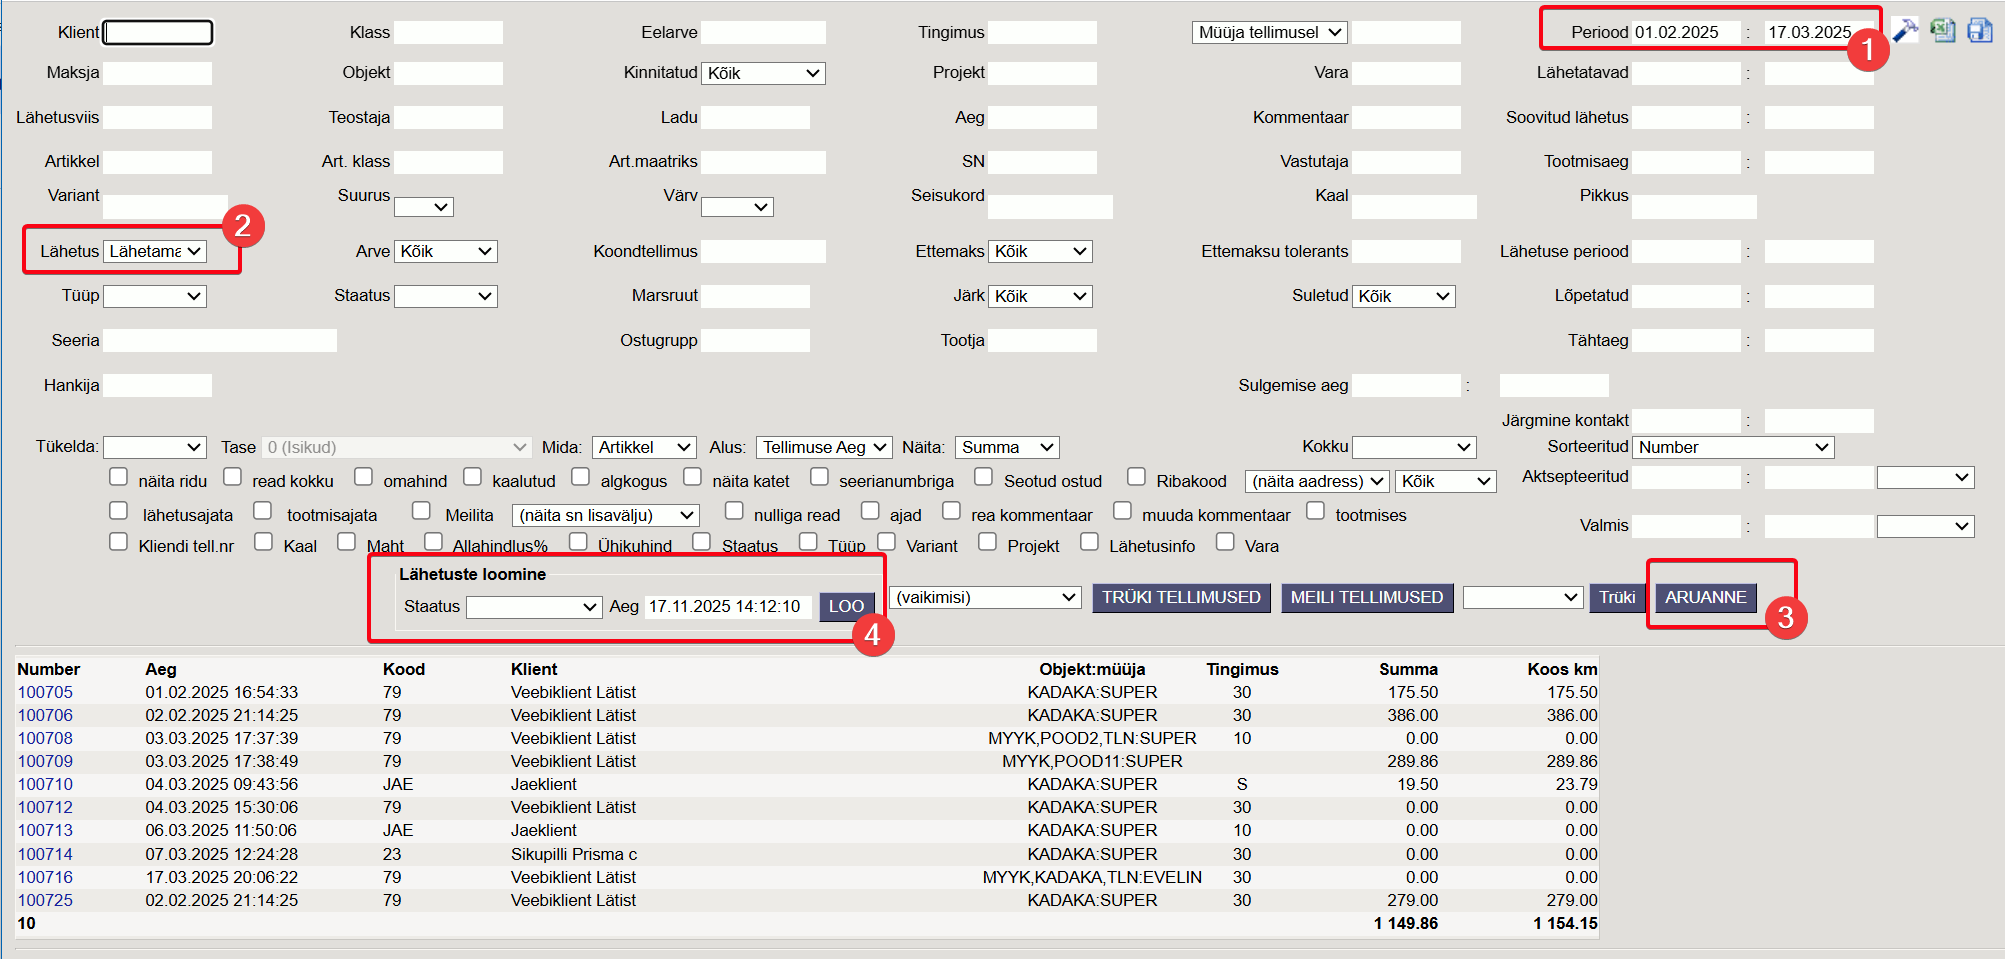Viewport: 2005px width, 959px height.
Task: Open order link 100716
Action: pyautogui.click(x=45, y=877)
